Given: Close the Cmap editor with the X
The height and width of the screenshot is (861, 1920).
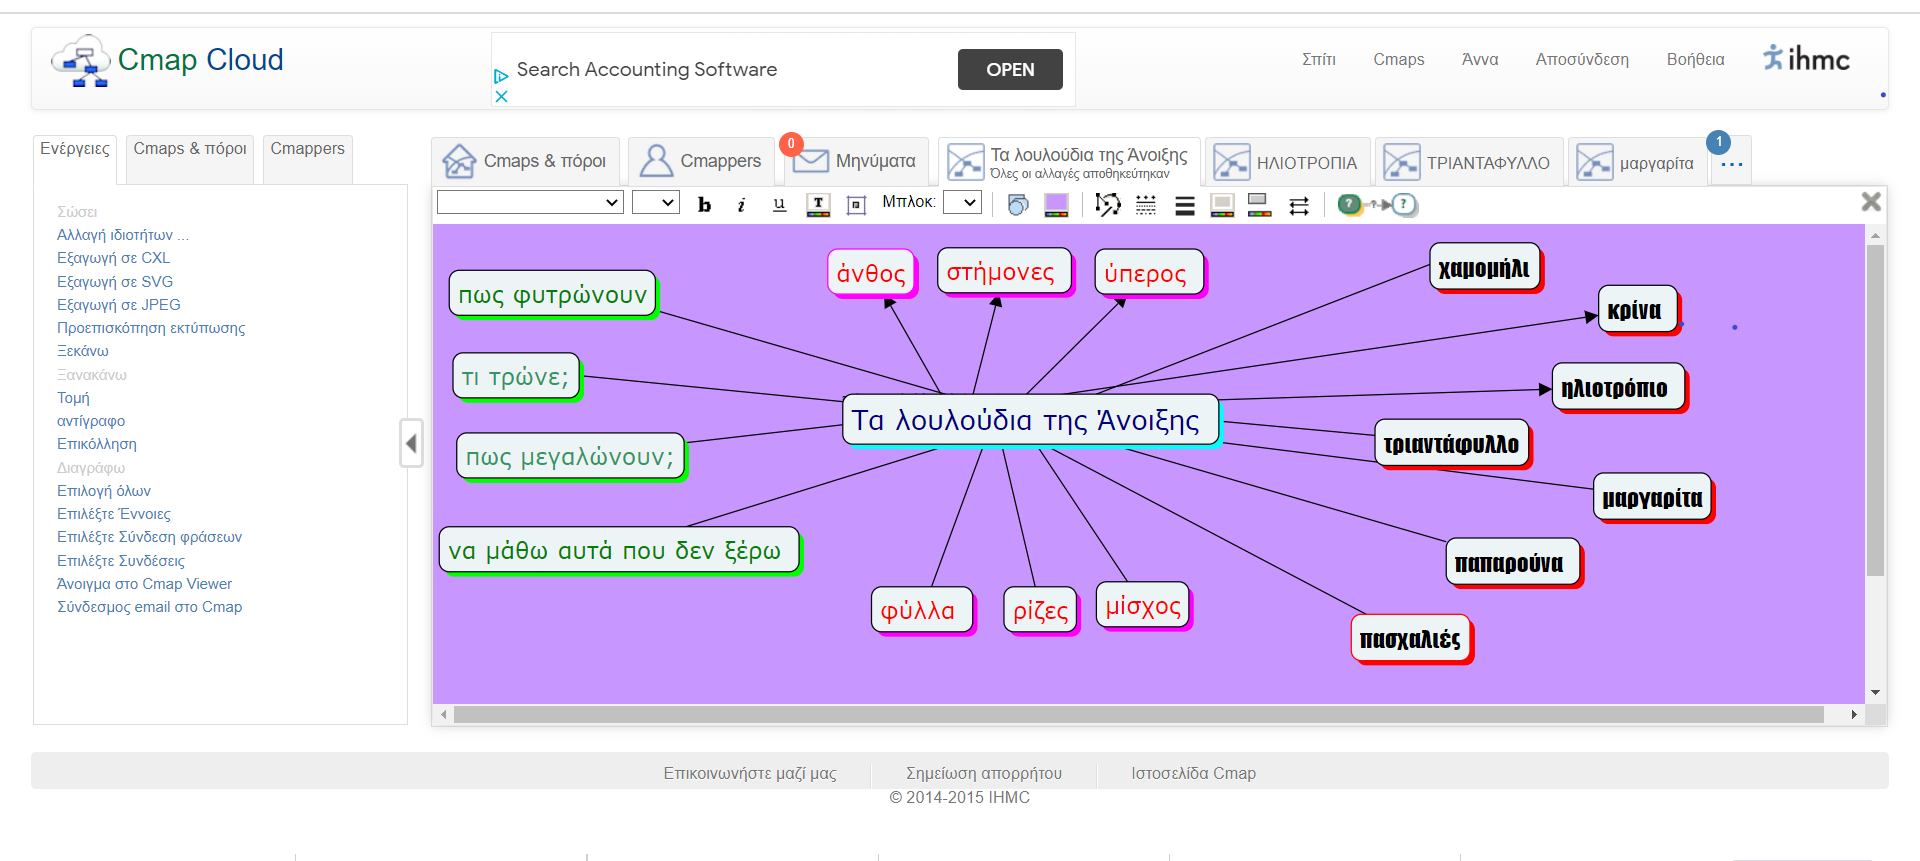Looking at the screenshot, I should (x=1871, y=201).
